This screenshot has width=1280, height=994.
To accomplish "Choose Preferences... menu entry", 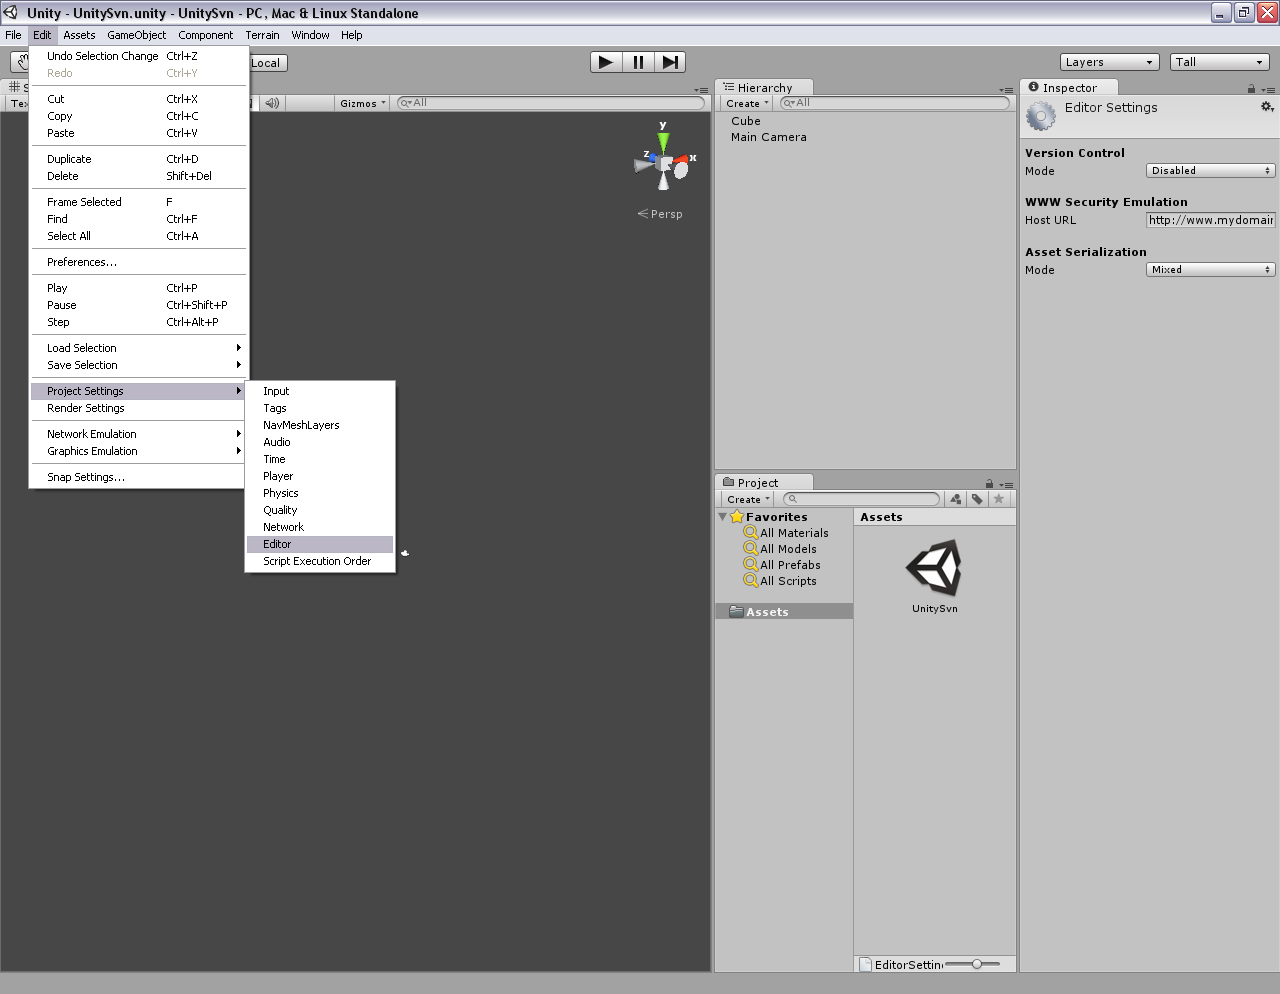I will 138,262.
